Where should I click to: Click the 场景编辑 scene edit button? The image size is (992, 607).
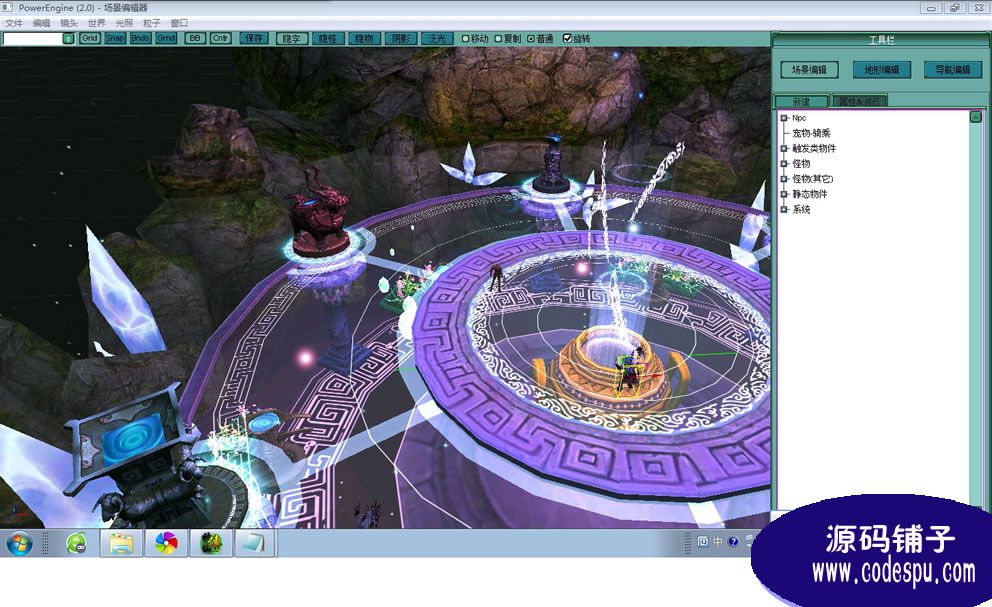[x=809, y=70]
